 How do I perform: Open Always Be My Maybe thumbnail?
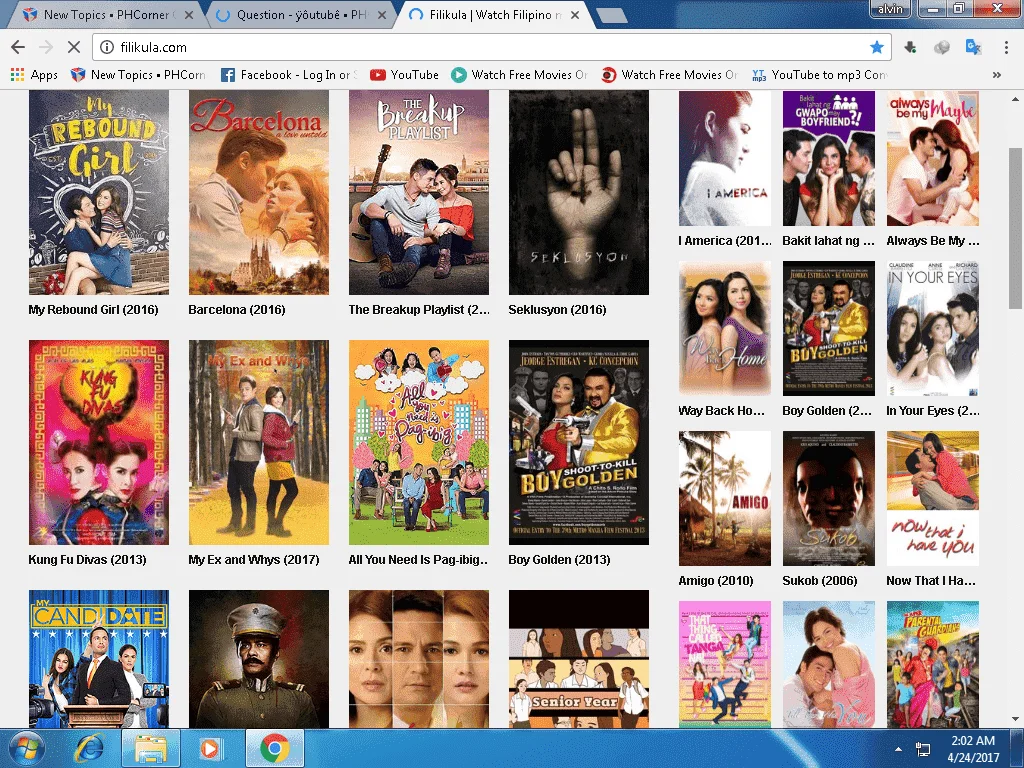click(933, 159)
